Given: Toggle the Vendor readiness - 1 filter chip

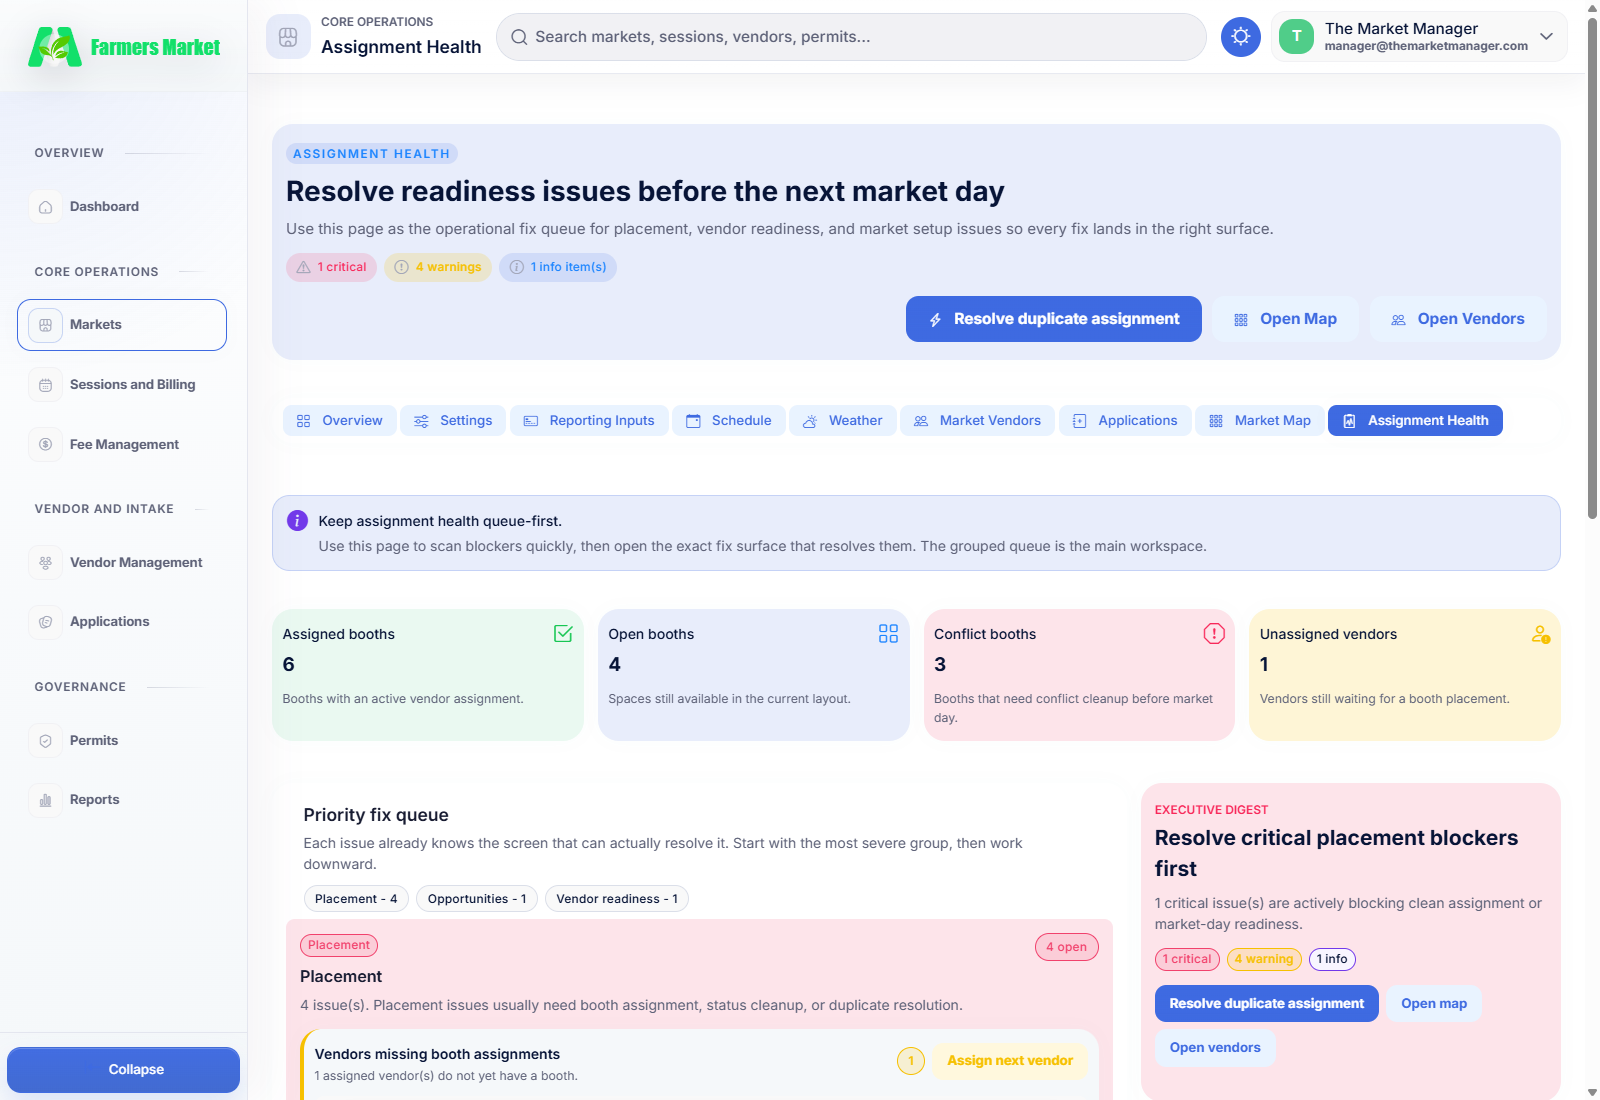Looking at the screenshot, I should pos(616,898).
